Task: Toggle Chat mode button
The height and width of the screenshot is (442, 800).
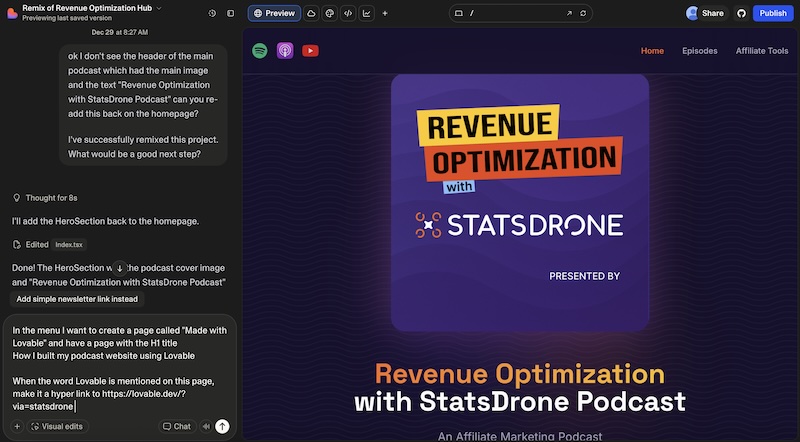Action: point(177,426)
